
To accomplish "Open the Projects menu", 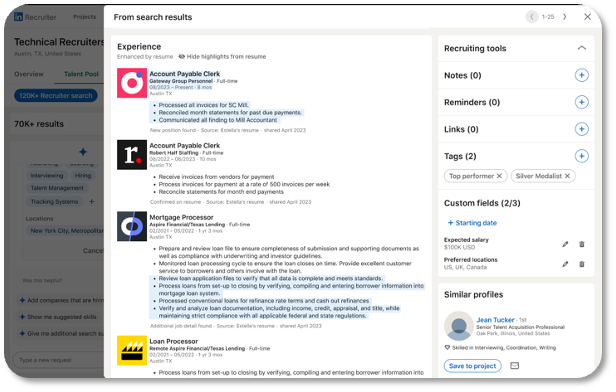I will [x=84, y=17].
